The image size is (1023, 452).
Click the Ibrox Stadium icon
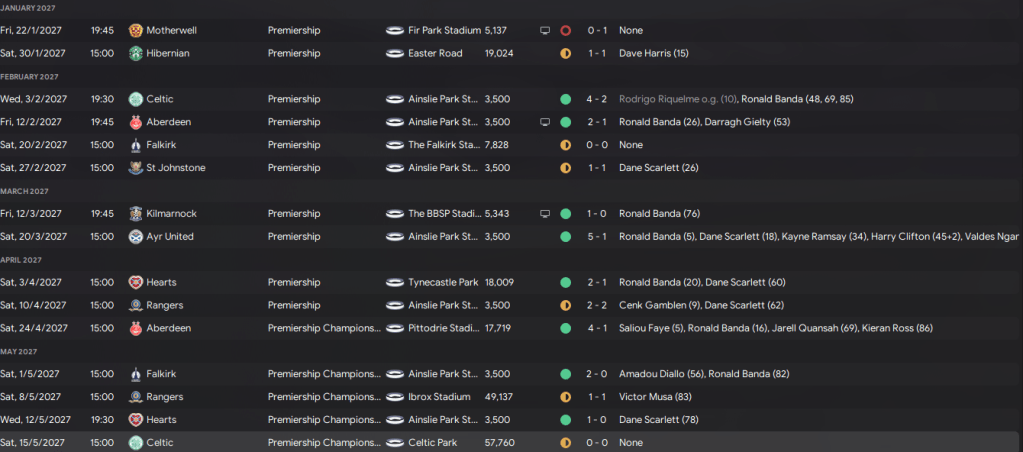coord(394,397)
